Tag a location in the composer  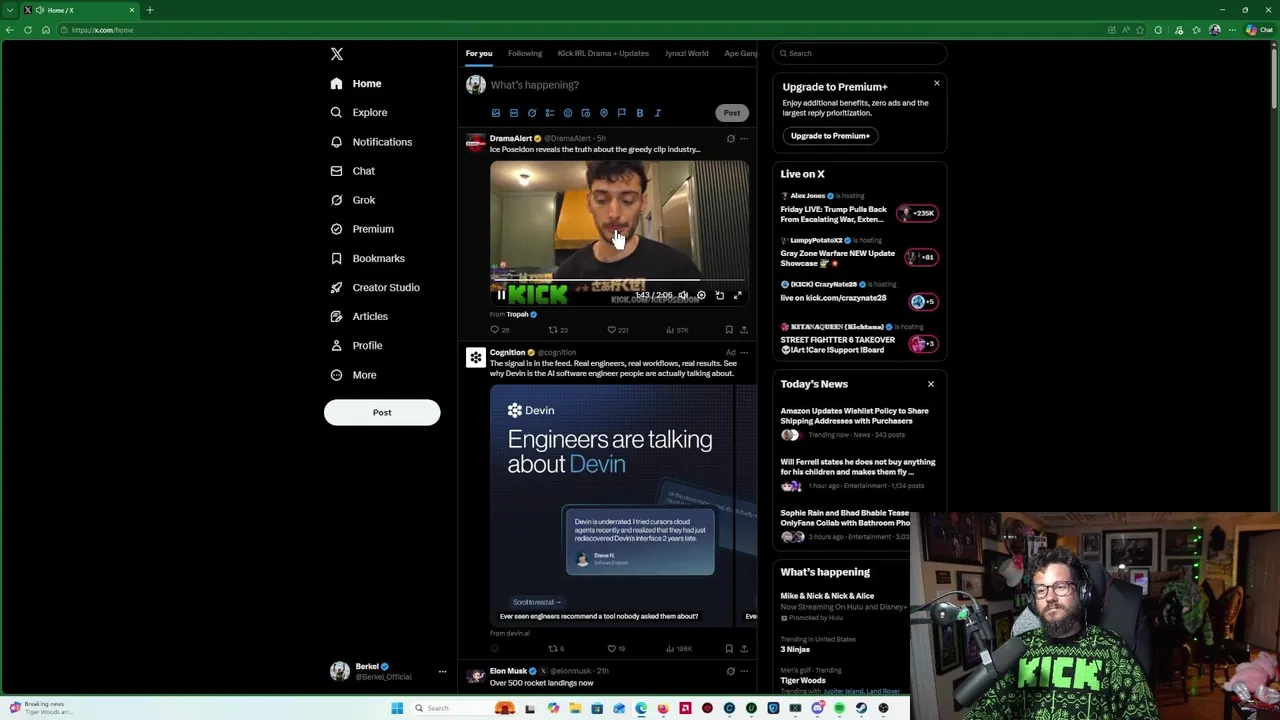pyautogui.click(x=604, y=113)
